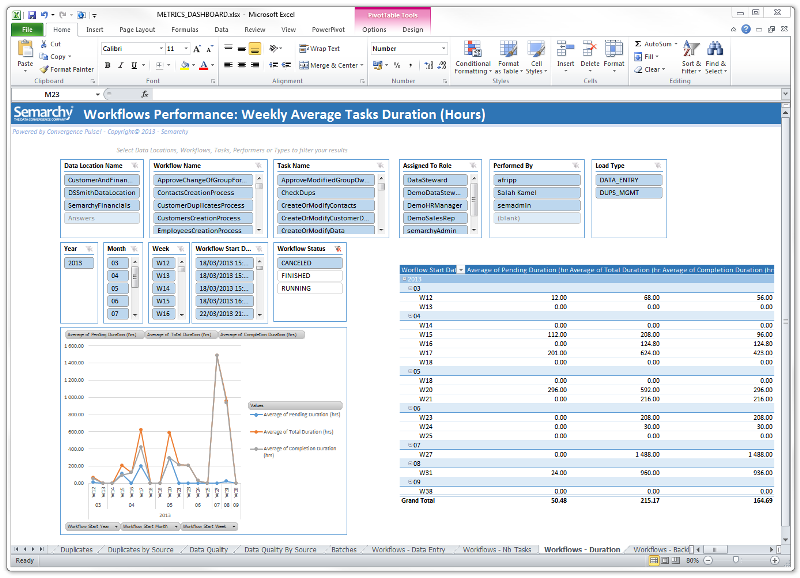Select SemarchyFinancials in the Data Location Name slicer
800x578 pixels.
102,206
